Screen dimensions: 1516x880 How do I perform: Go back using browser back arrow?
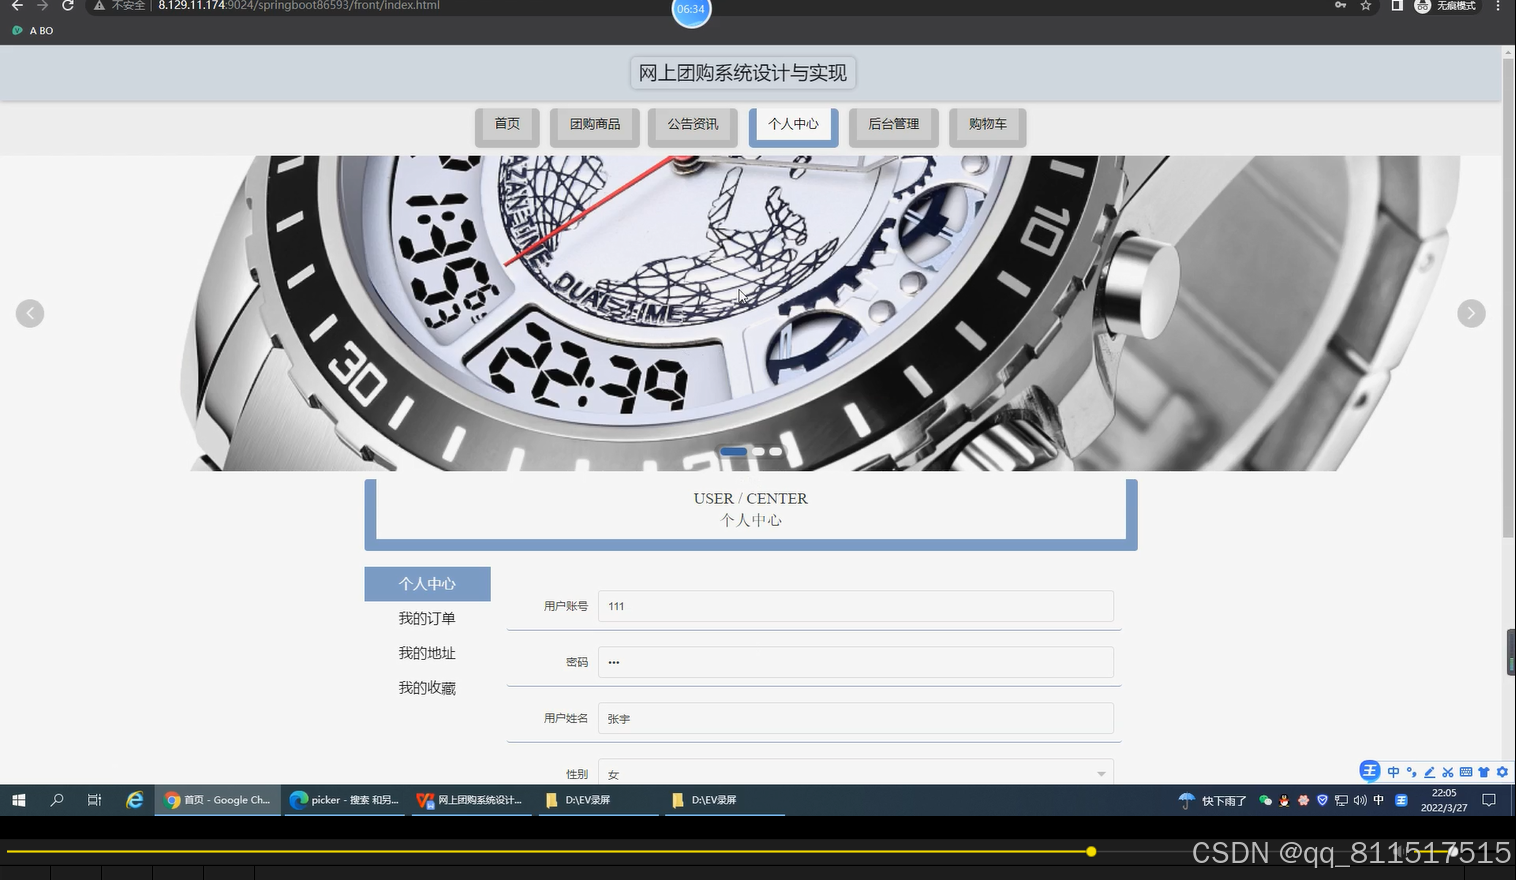pyautogui.click(x=17, y=6)
